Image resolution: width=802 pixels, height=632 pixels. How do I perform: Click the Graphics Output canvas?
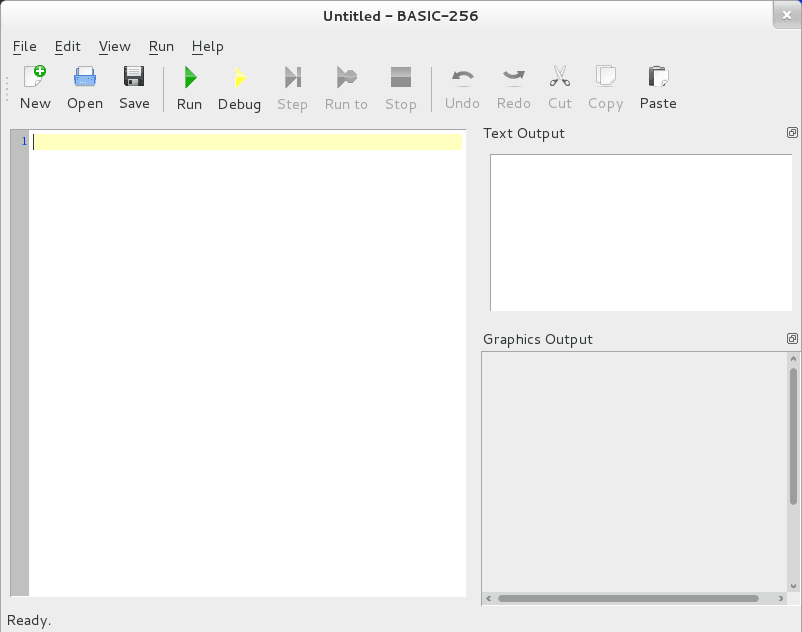[634, 471]
